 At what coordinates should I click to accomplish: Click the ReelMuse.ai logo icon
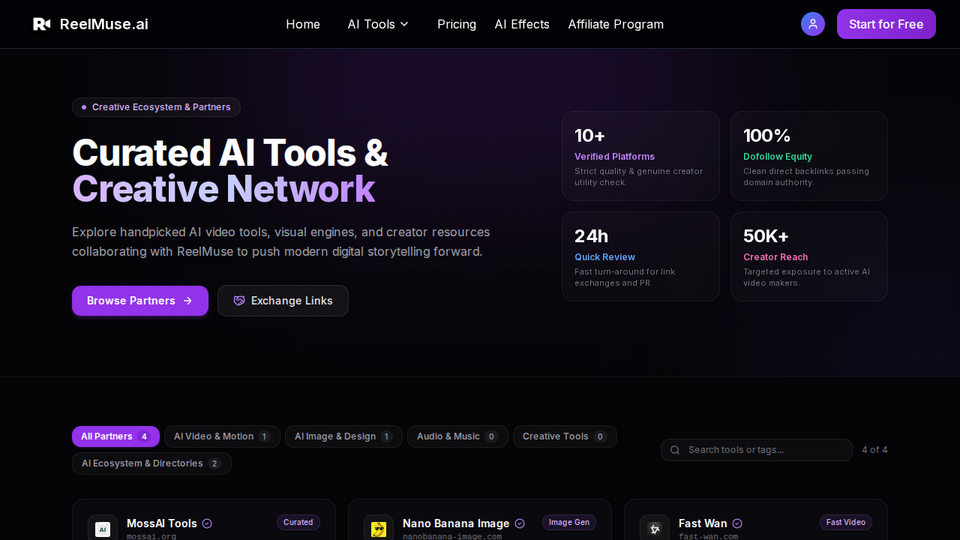point(42,24)
